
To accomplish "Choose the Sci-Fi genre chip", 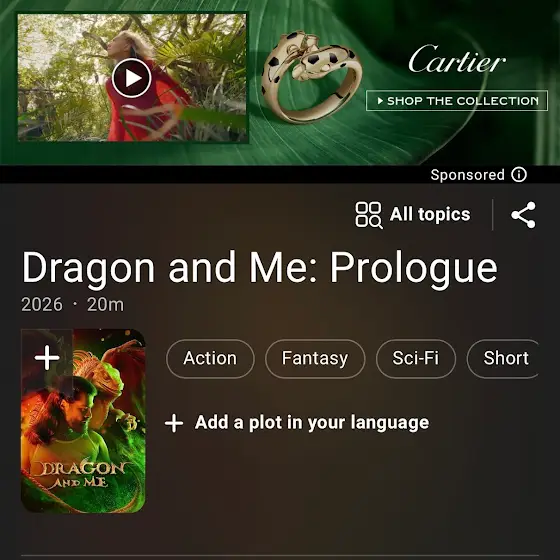I will (416, 359).
